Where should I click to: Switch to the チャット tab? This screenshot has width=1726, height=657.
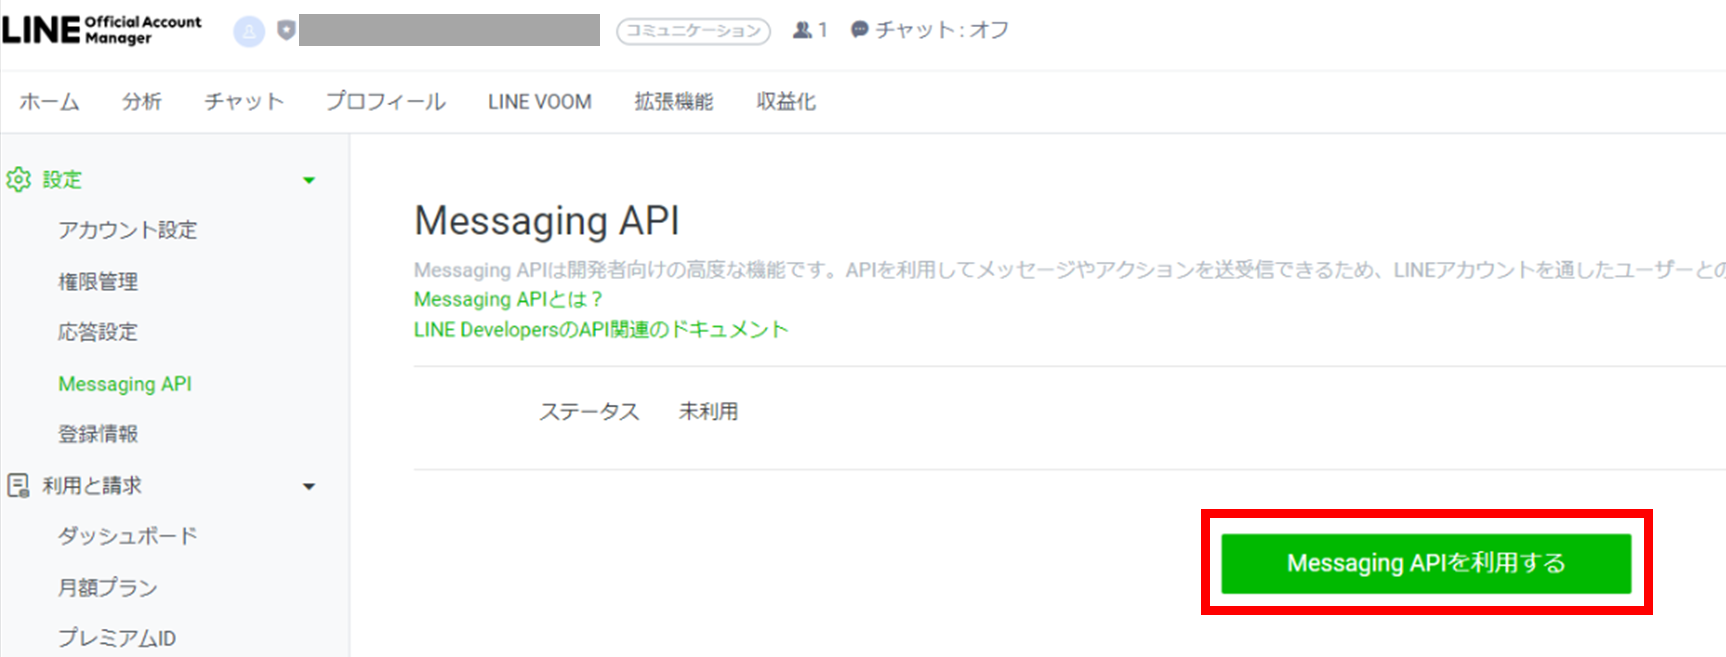coord(244,102)
